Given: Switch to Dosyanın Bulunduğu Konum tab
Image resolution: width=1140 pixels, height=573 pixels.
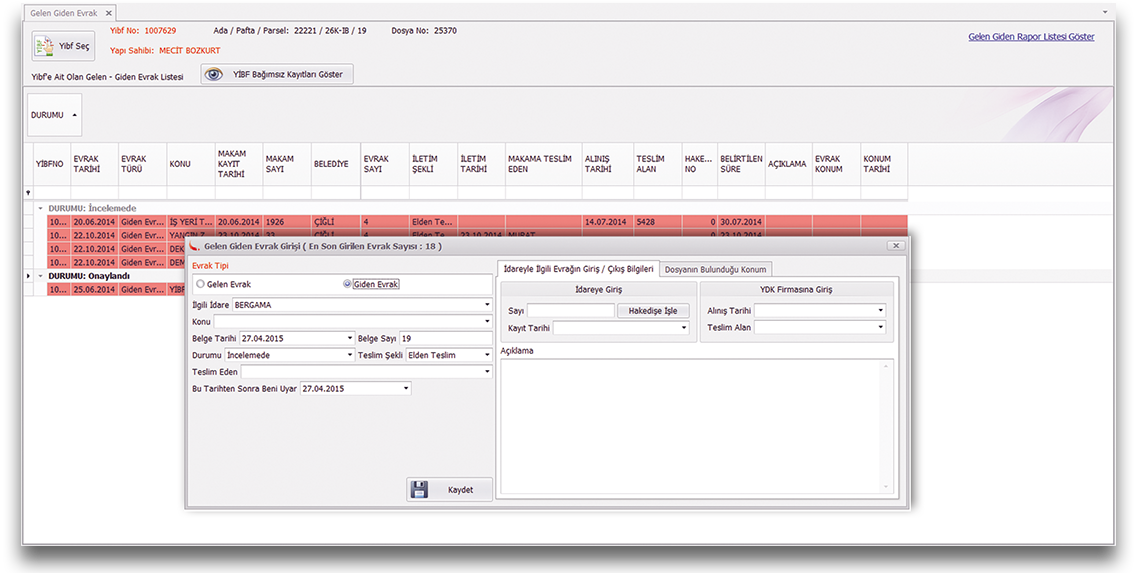Looking at the screenshot, I should [715, 269].
